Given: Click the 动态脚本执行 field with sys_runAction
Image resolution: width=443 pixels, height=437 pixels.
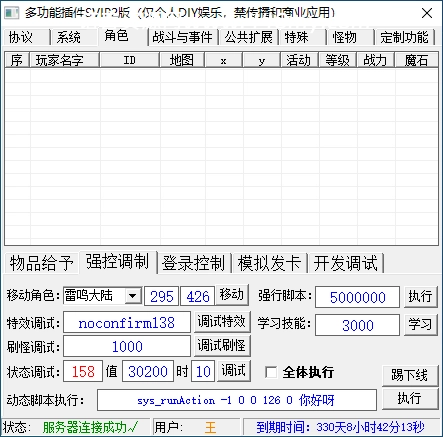Looking at the screenshot, I should point(237,400).
